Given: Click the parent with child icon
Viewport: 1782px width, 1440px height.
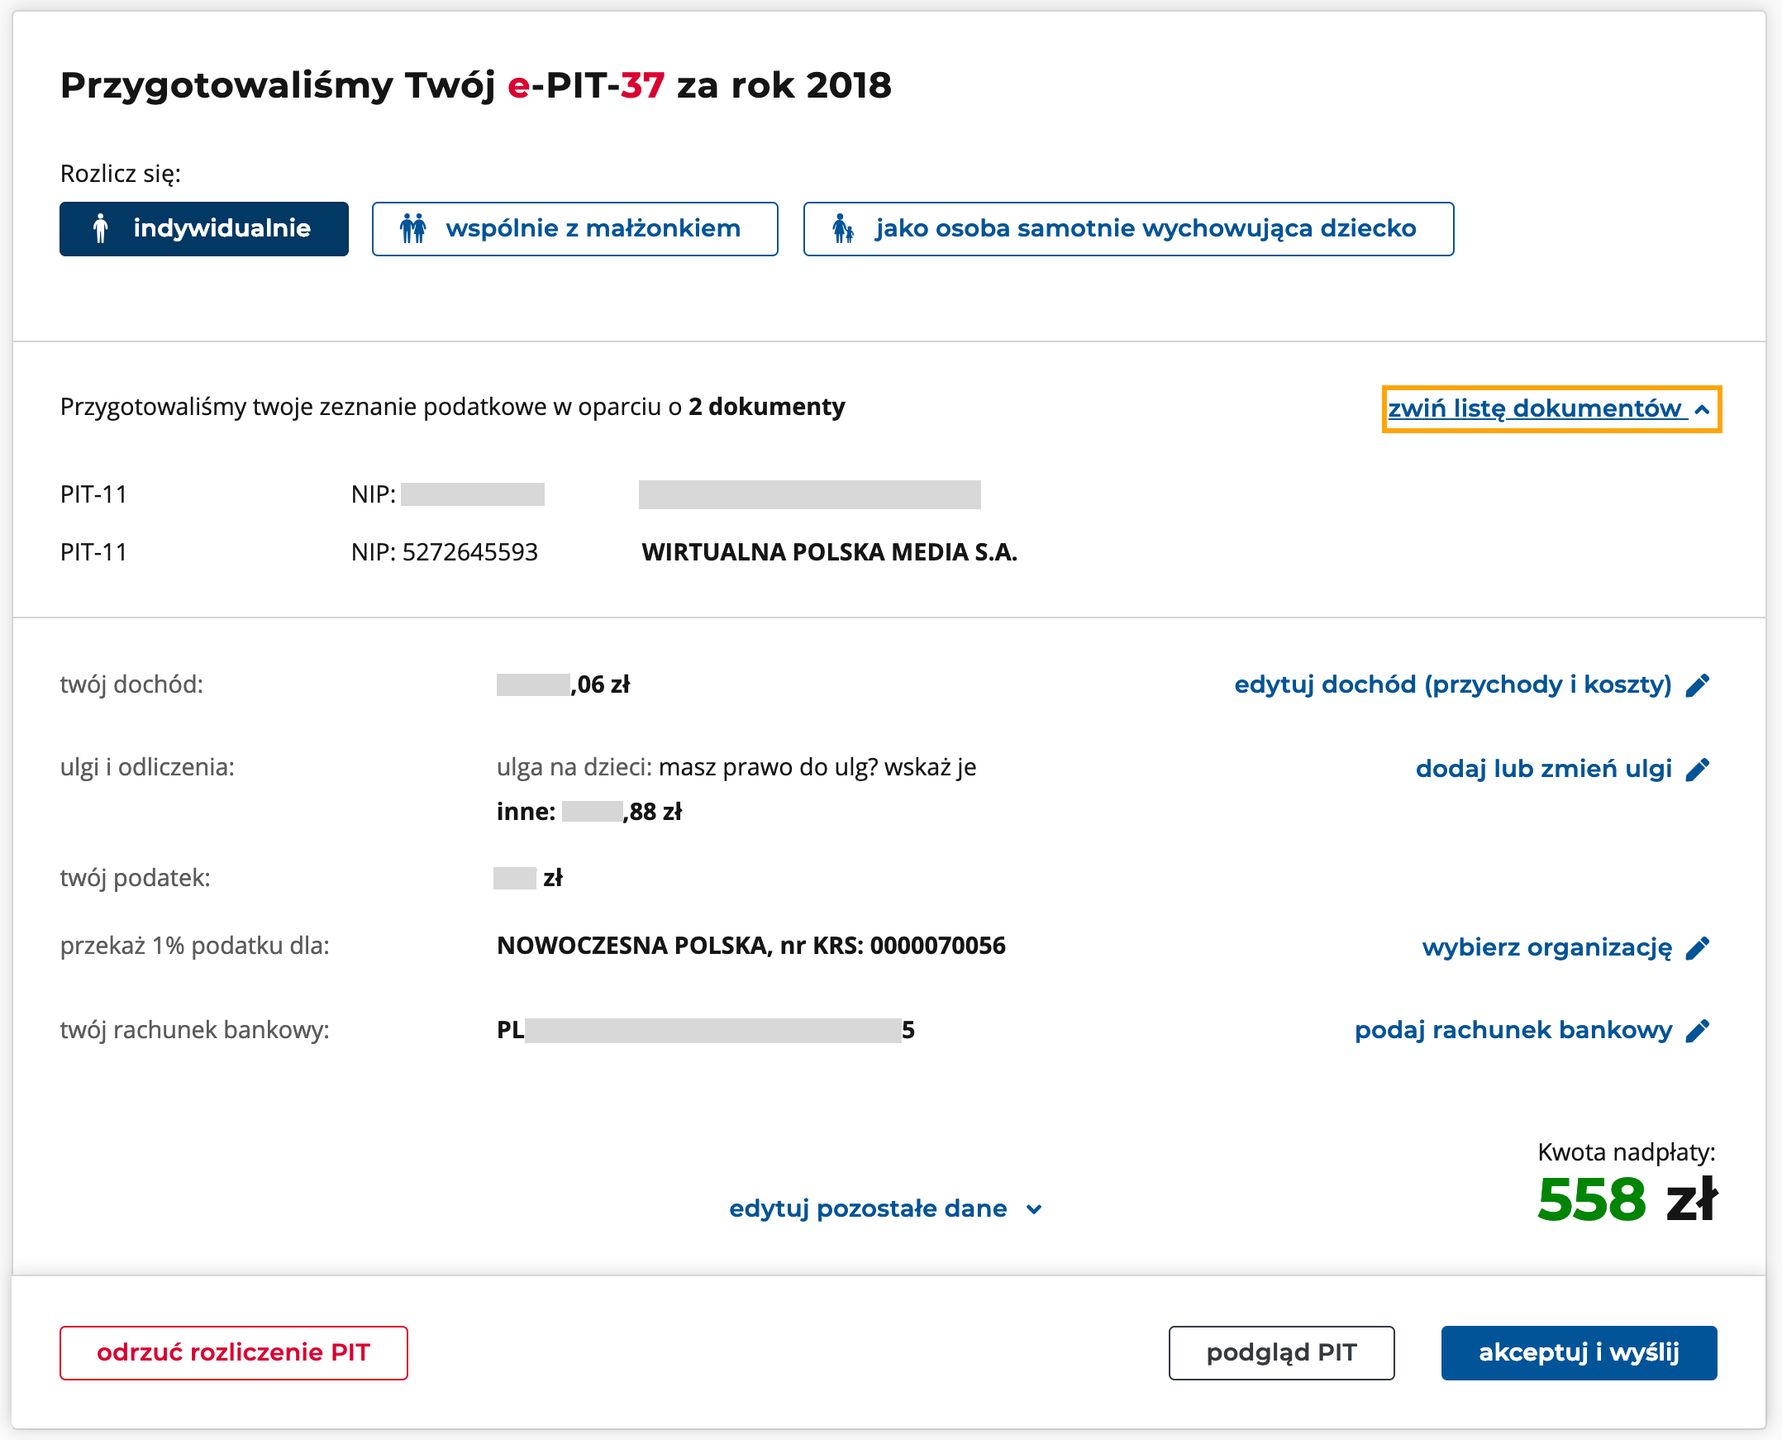Looking at the screenshot, I should click(x=843, y=229).
